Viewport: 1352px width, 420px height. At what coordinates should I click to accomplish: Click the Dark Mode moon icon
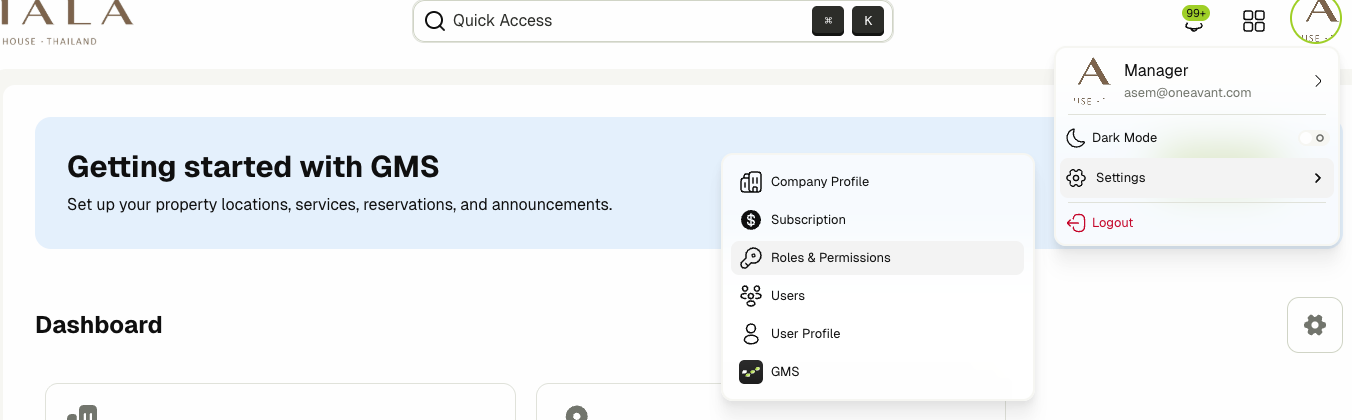click(1076, 138)
